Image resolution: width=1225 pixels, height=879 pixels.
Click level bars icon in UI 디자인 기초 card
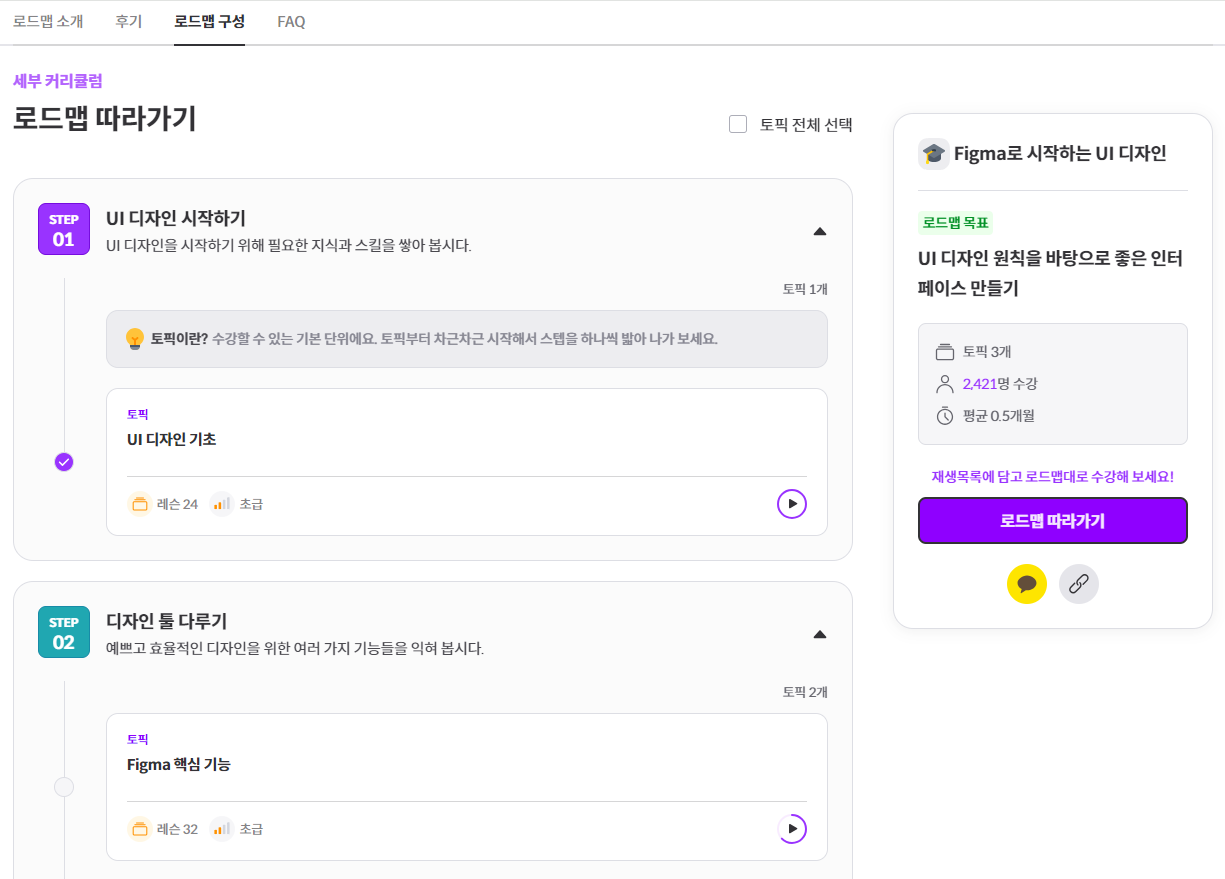point(222,504)
